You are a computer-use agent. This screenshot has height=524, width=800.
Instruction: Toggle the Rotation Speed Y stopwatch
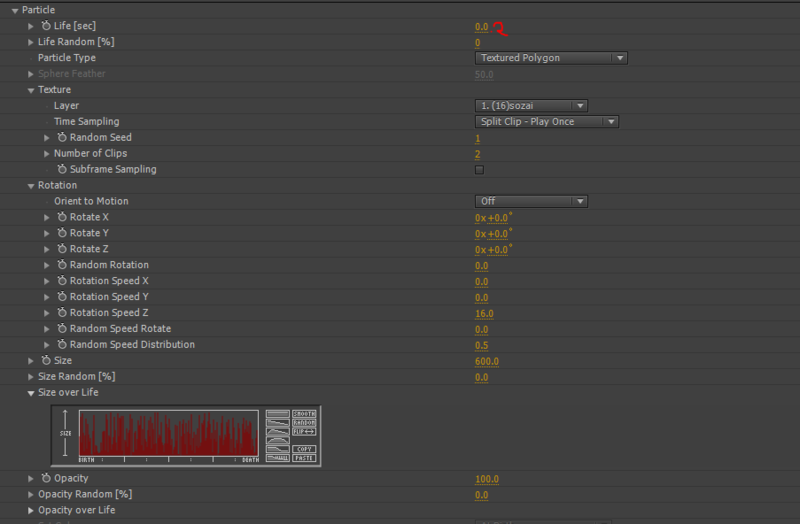point(62,296)
